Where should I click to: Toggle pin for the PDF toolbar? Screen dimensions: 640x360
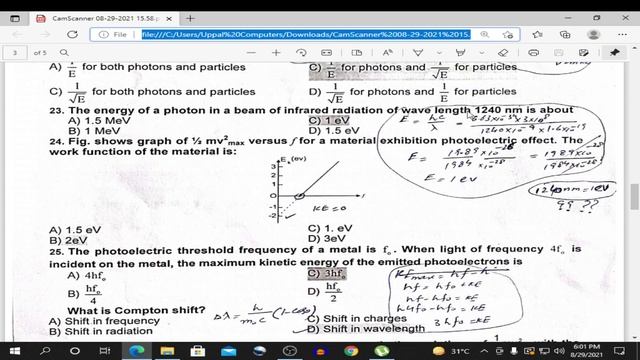[x=615, y=52]
